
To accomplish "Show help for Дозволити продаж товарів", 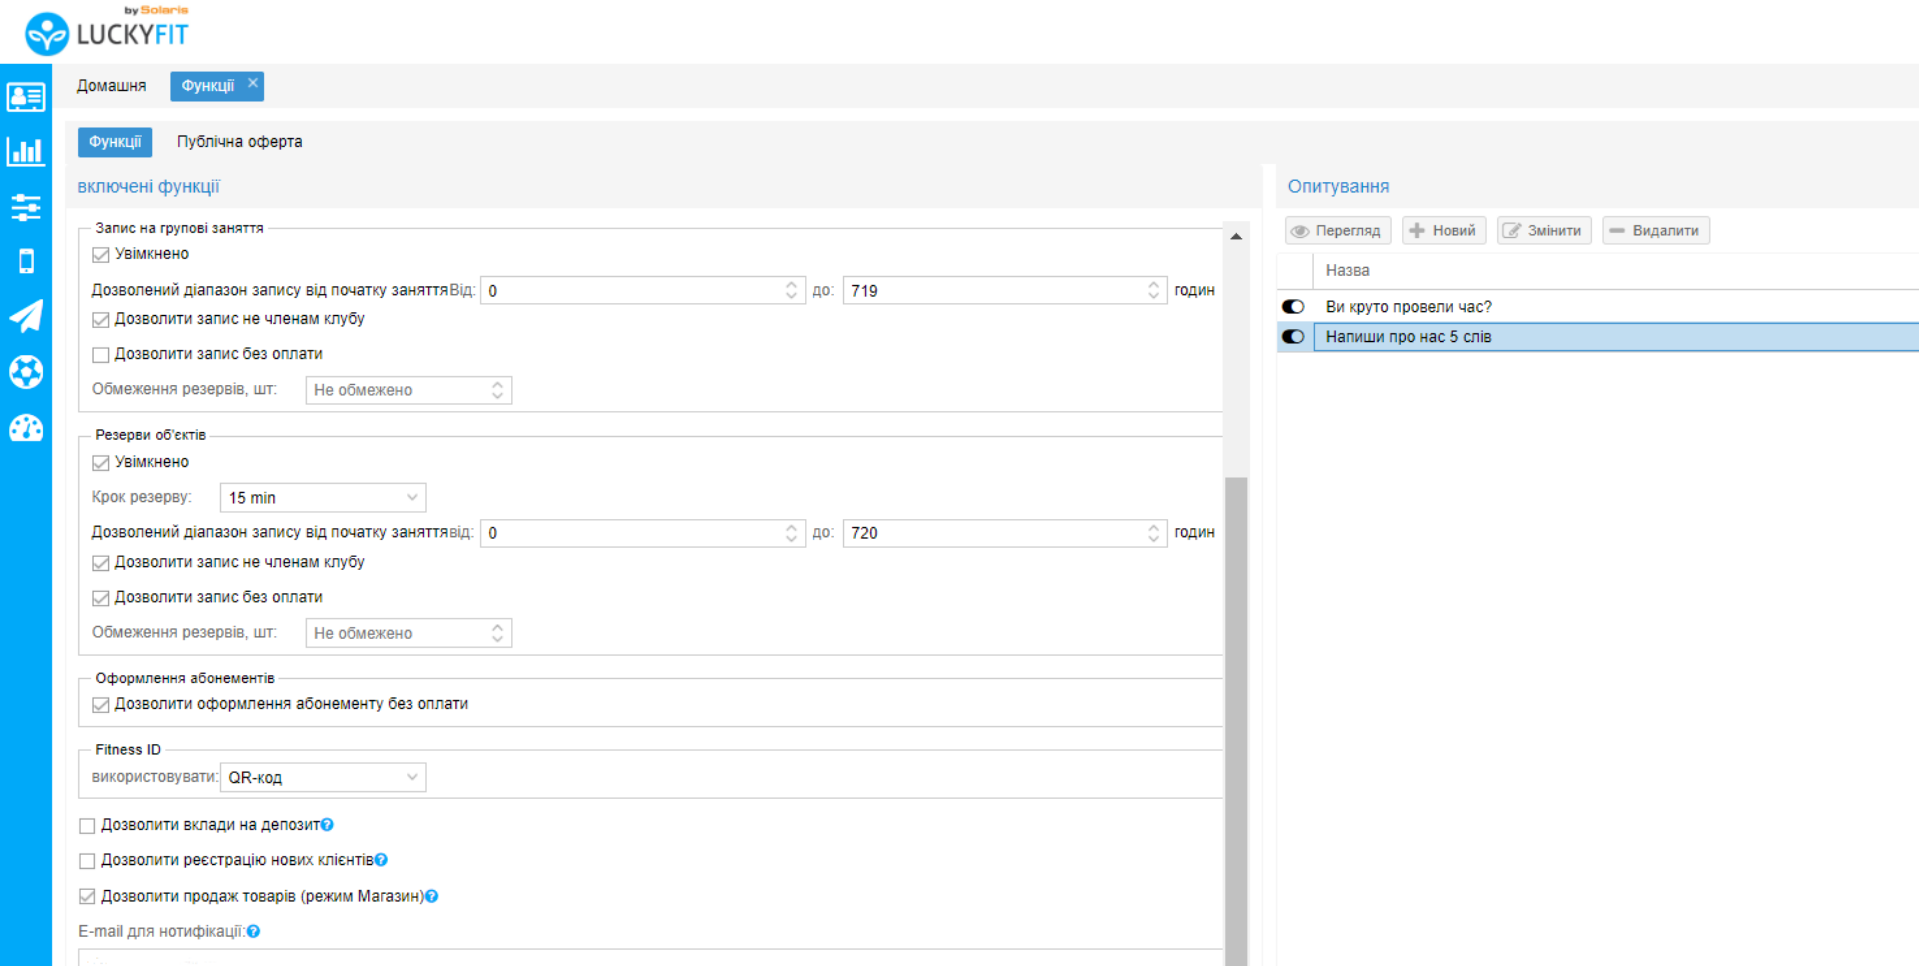I will (432, 896).
